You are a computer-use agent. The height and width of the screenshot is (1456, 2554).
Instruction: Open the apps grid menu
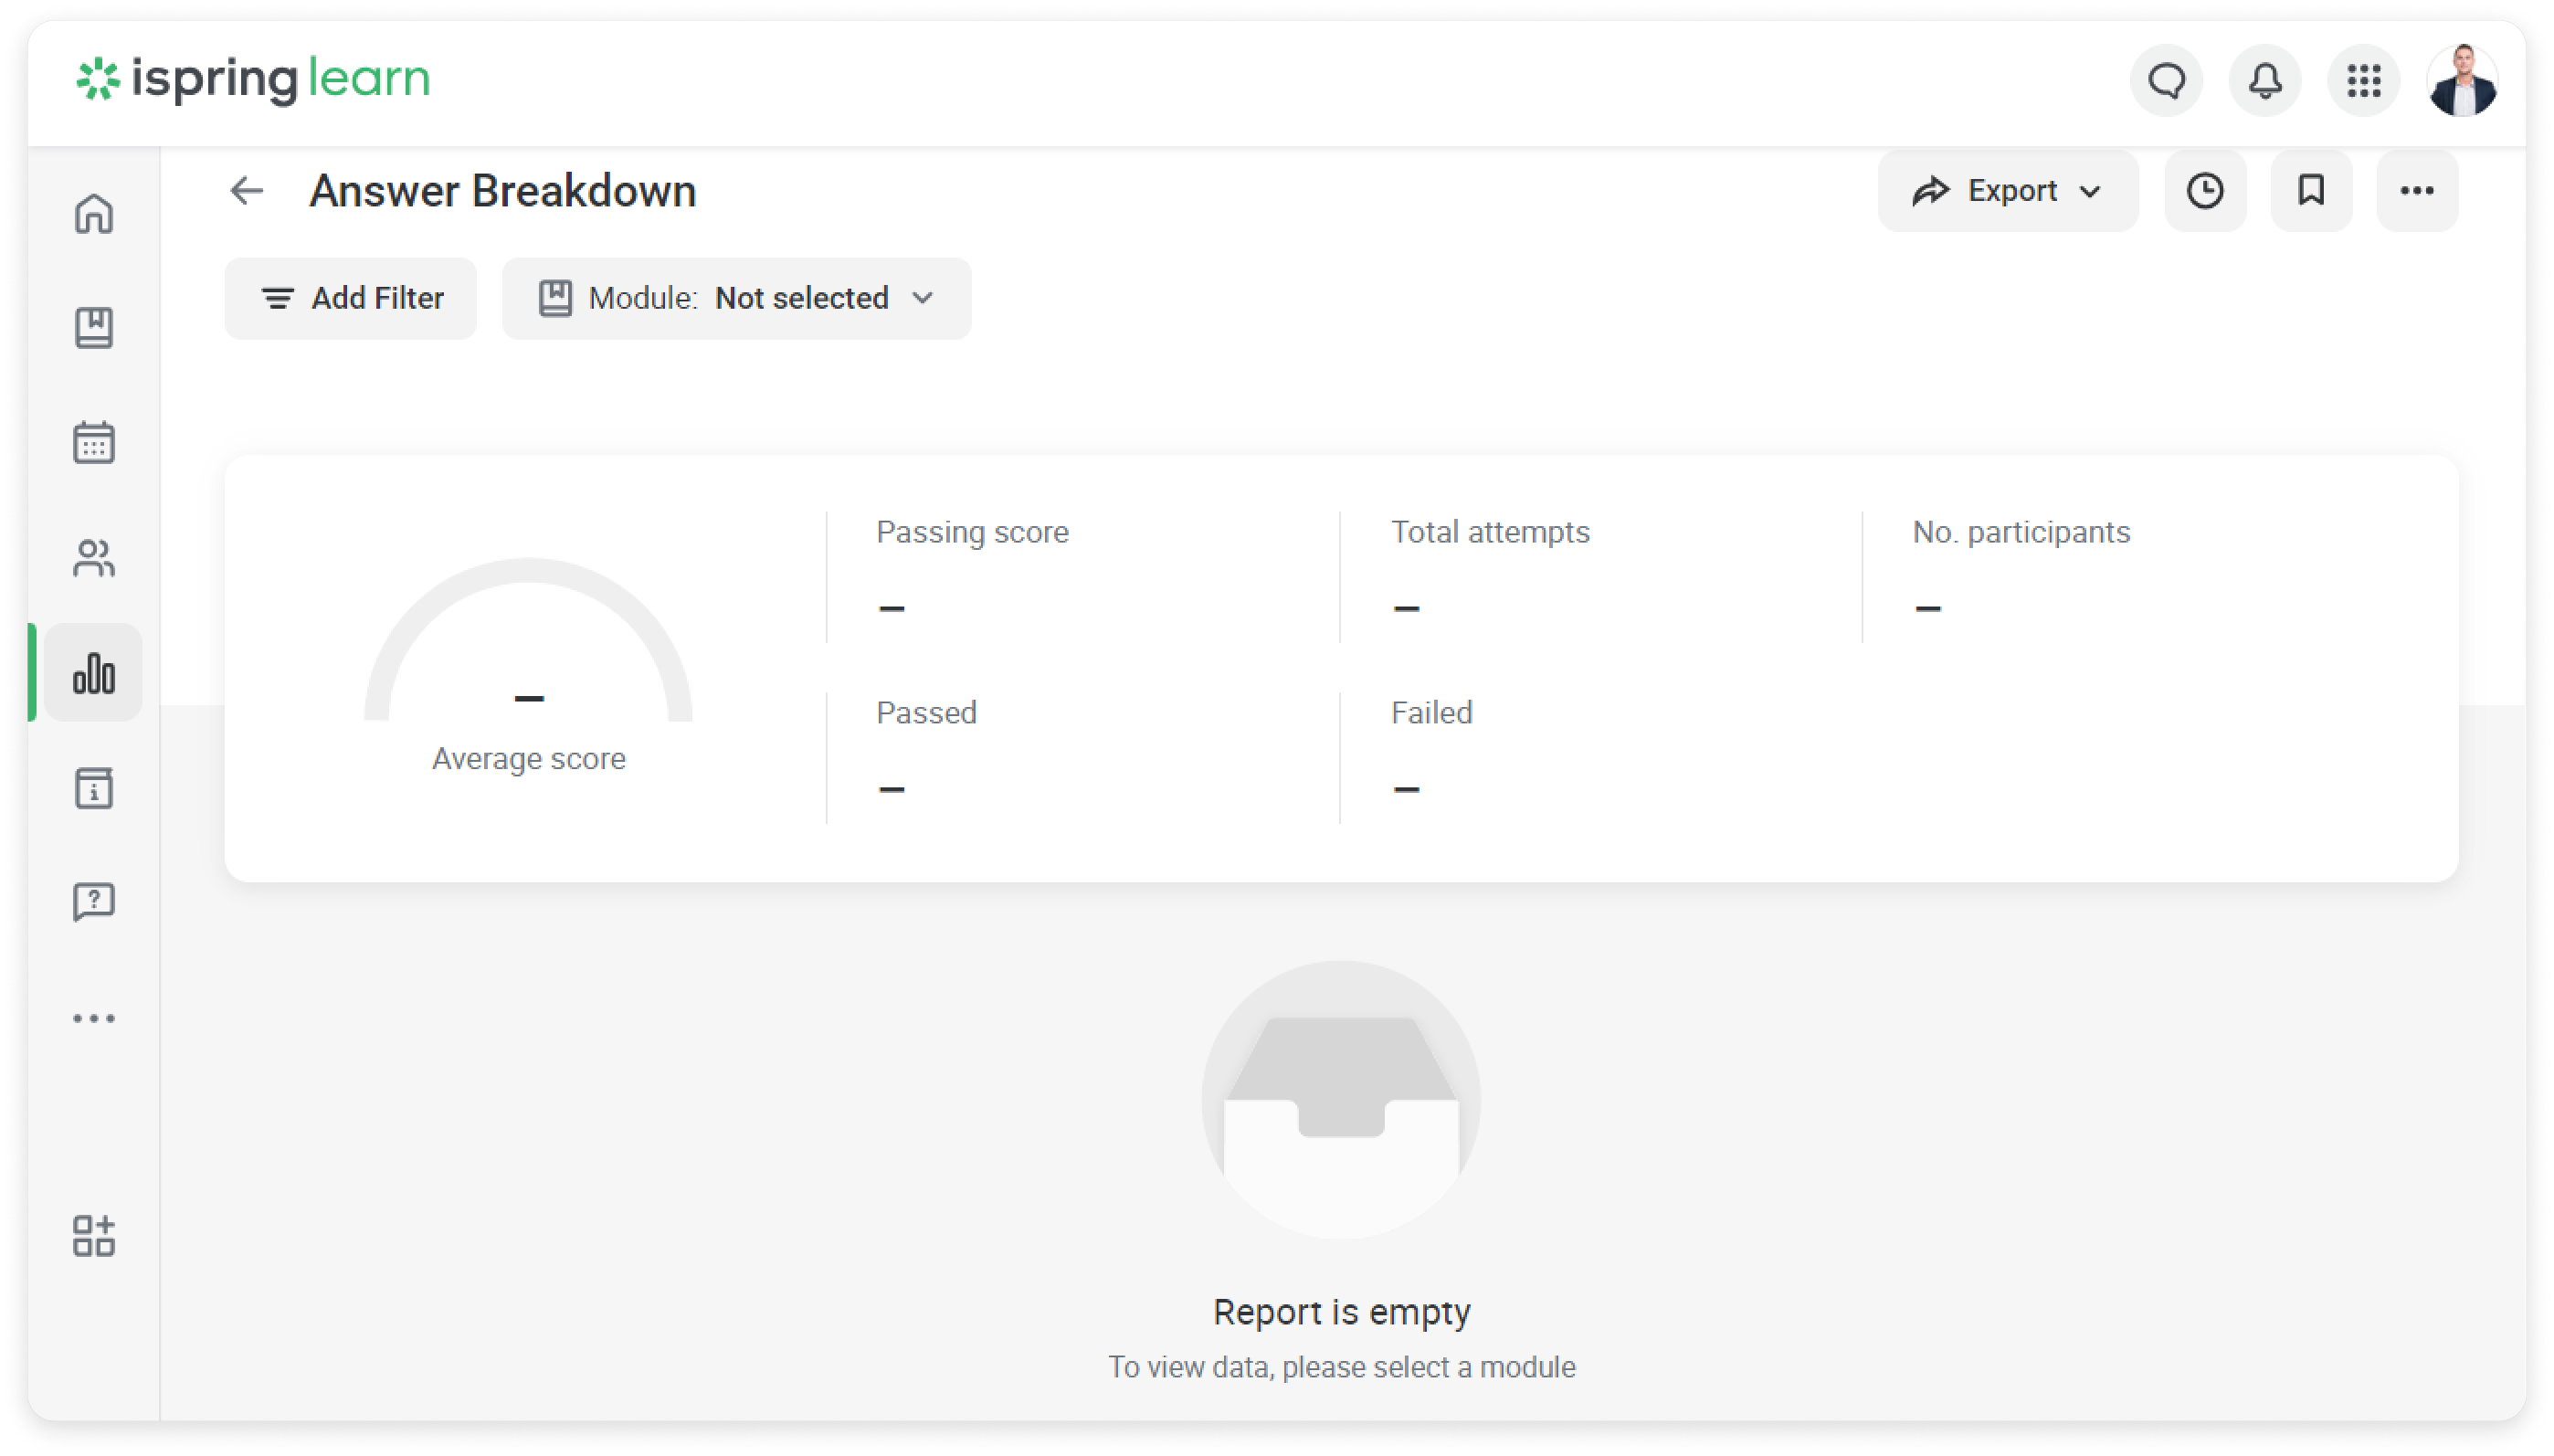click(2364, 81)
